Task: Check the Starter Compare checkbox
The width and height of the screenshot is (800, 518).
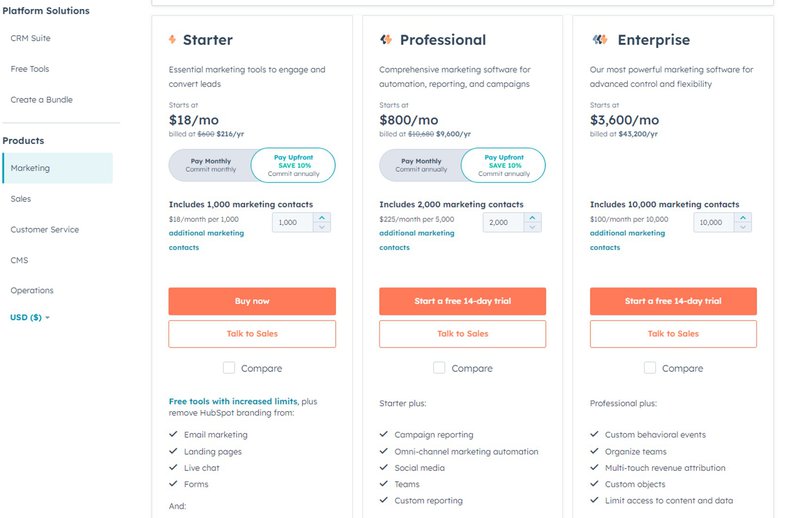Action: (x=228, y=368)
